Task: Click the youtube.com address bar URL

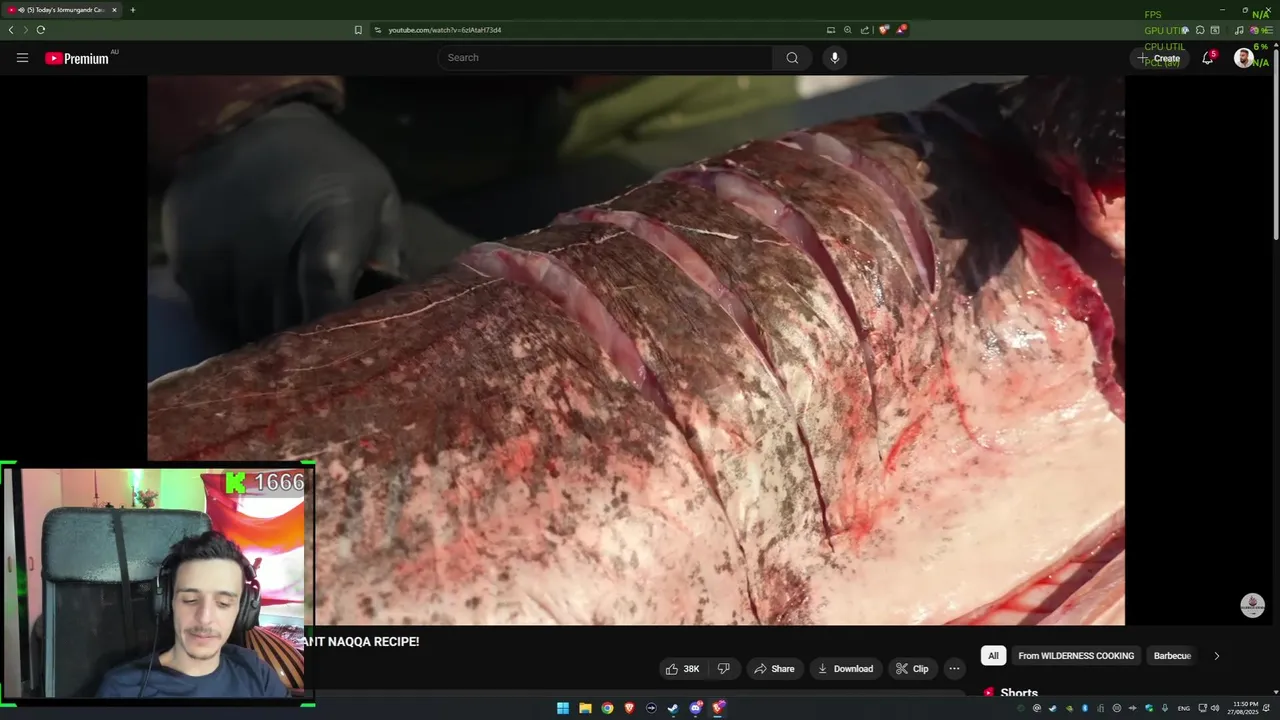Action: 445,30
